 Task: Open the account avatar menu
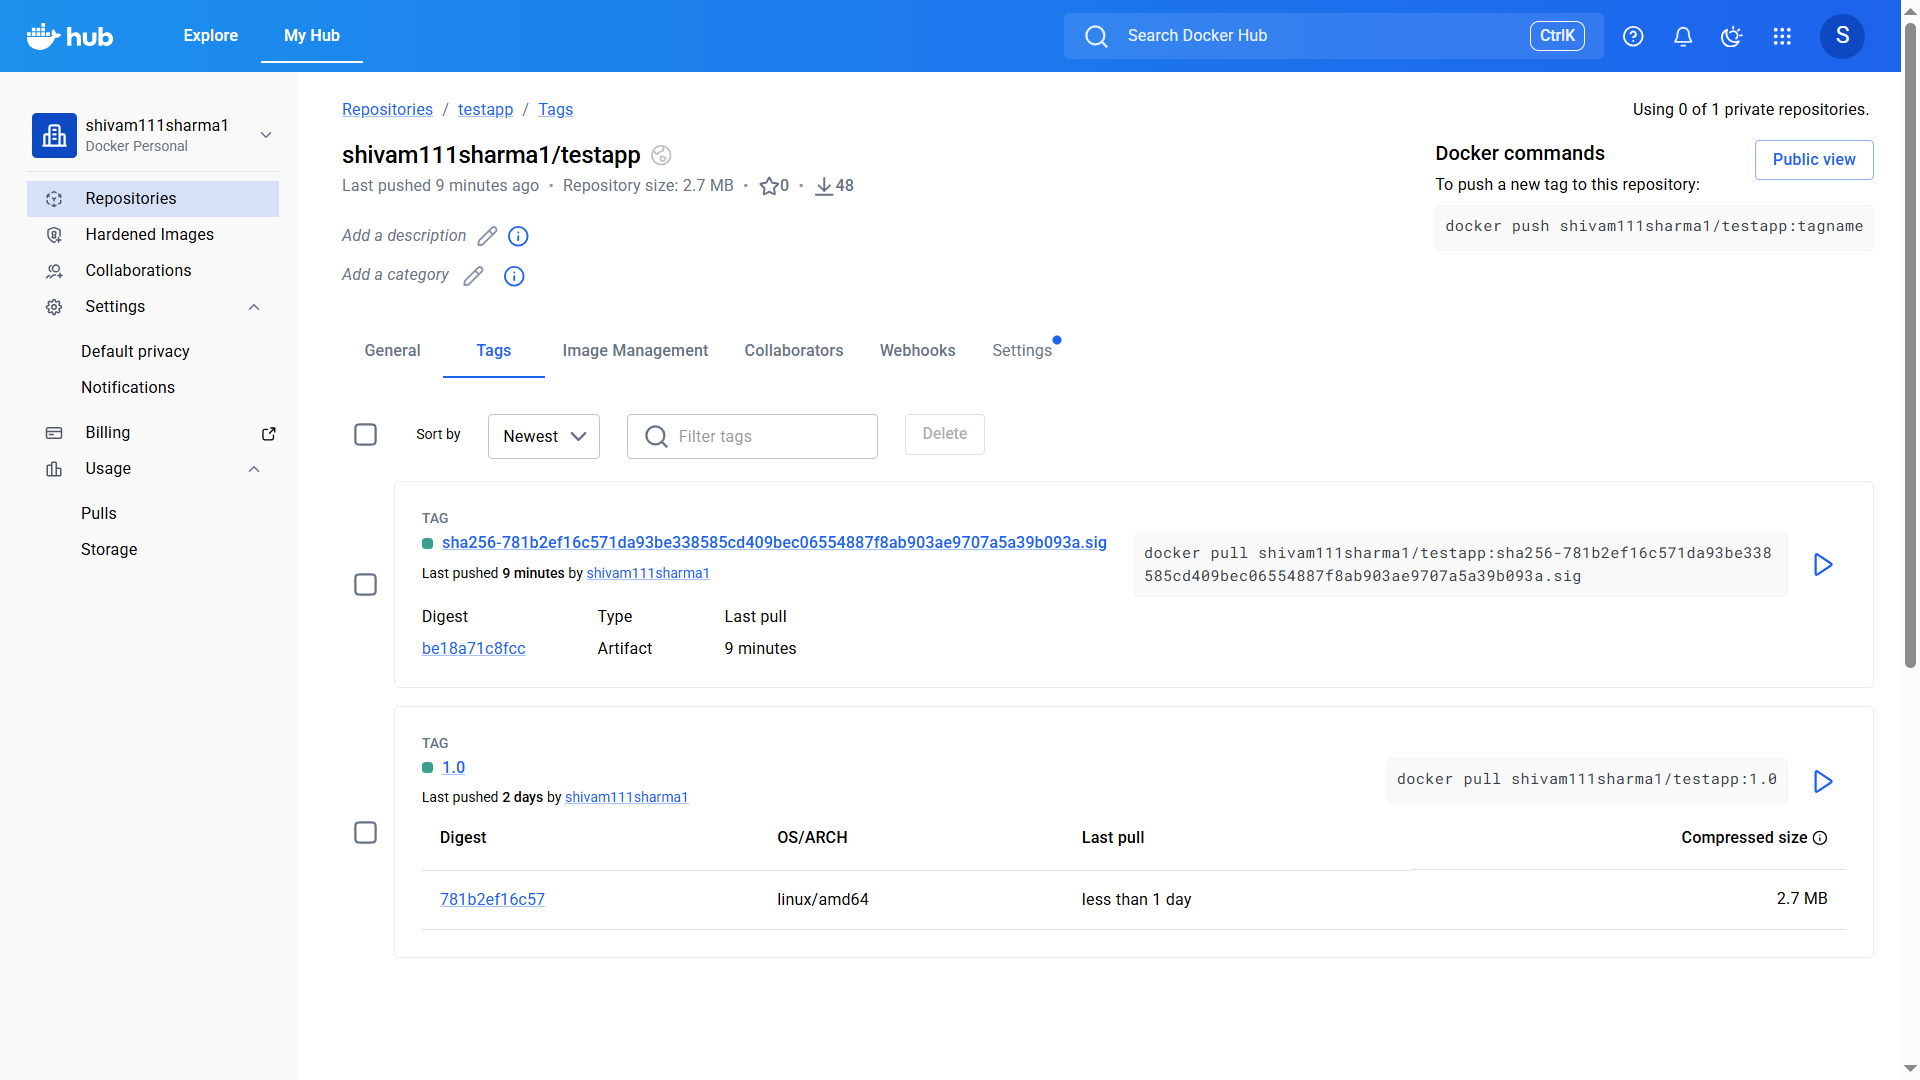(1842, 36)
